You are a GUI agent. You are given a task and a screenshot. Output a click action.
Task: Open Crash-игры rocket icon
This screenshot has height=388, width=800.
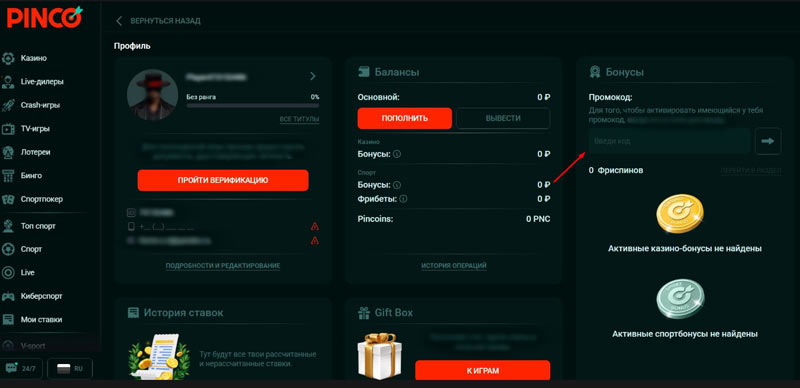pos(8,105)
